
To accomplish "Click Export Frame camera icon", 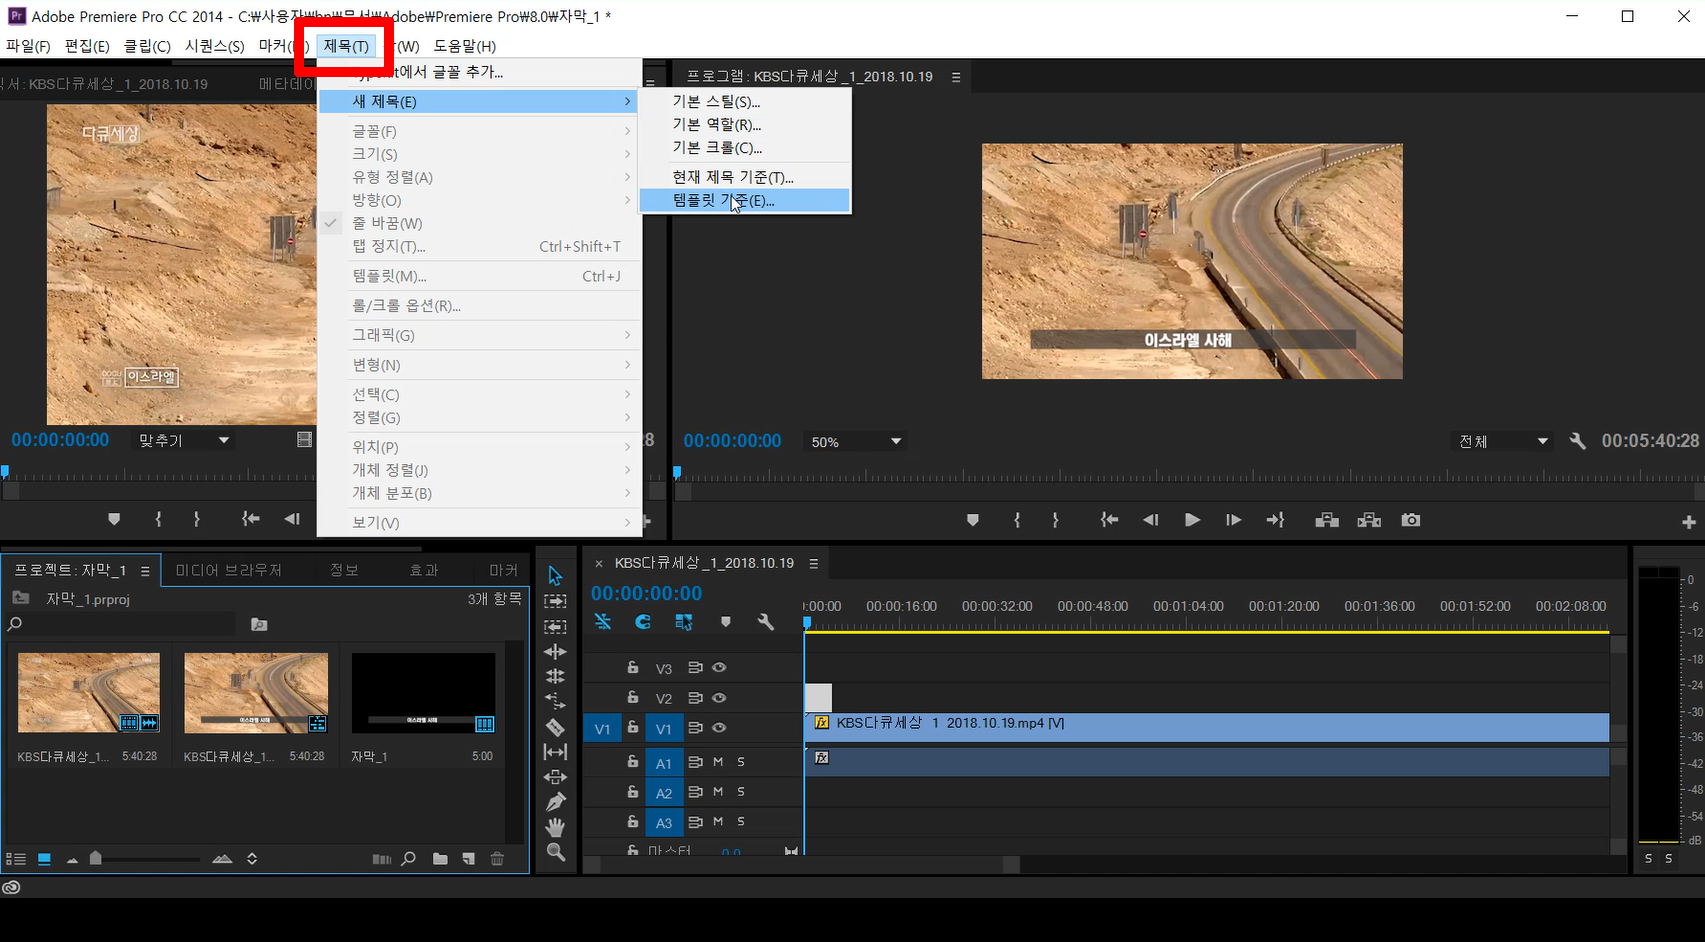I will pos(1411,520).
